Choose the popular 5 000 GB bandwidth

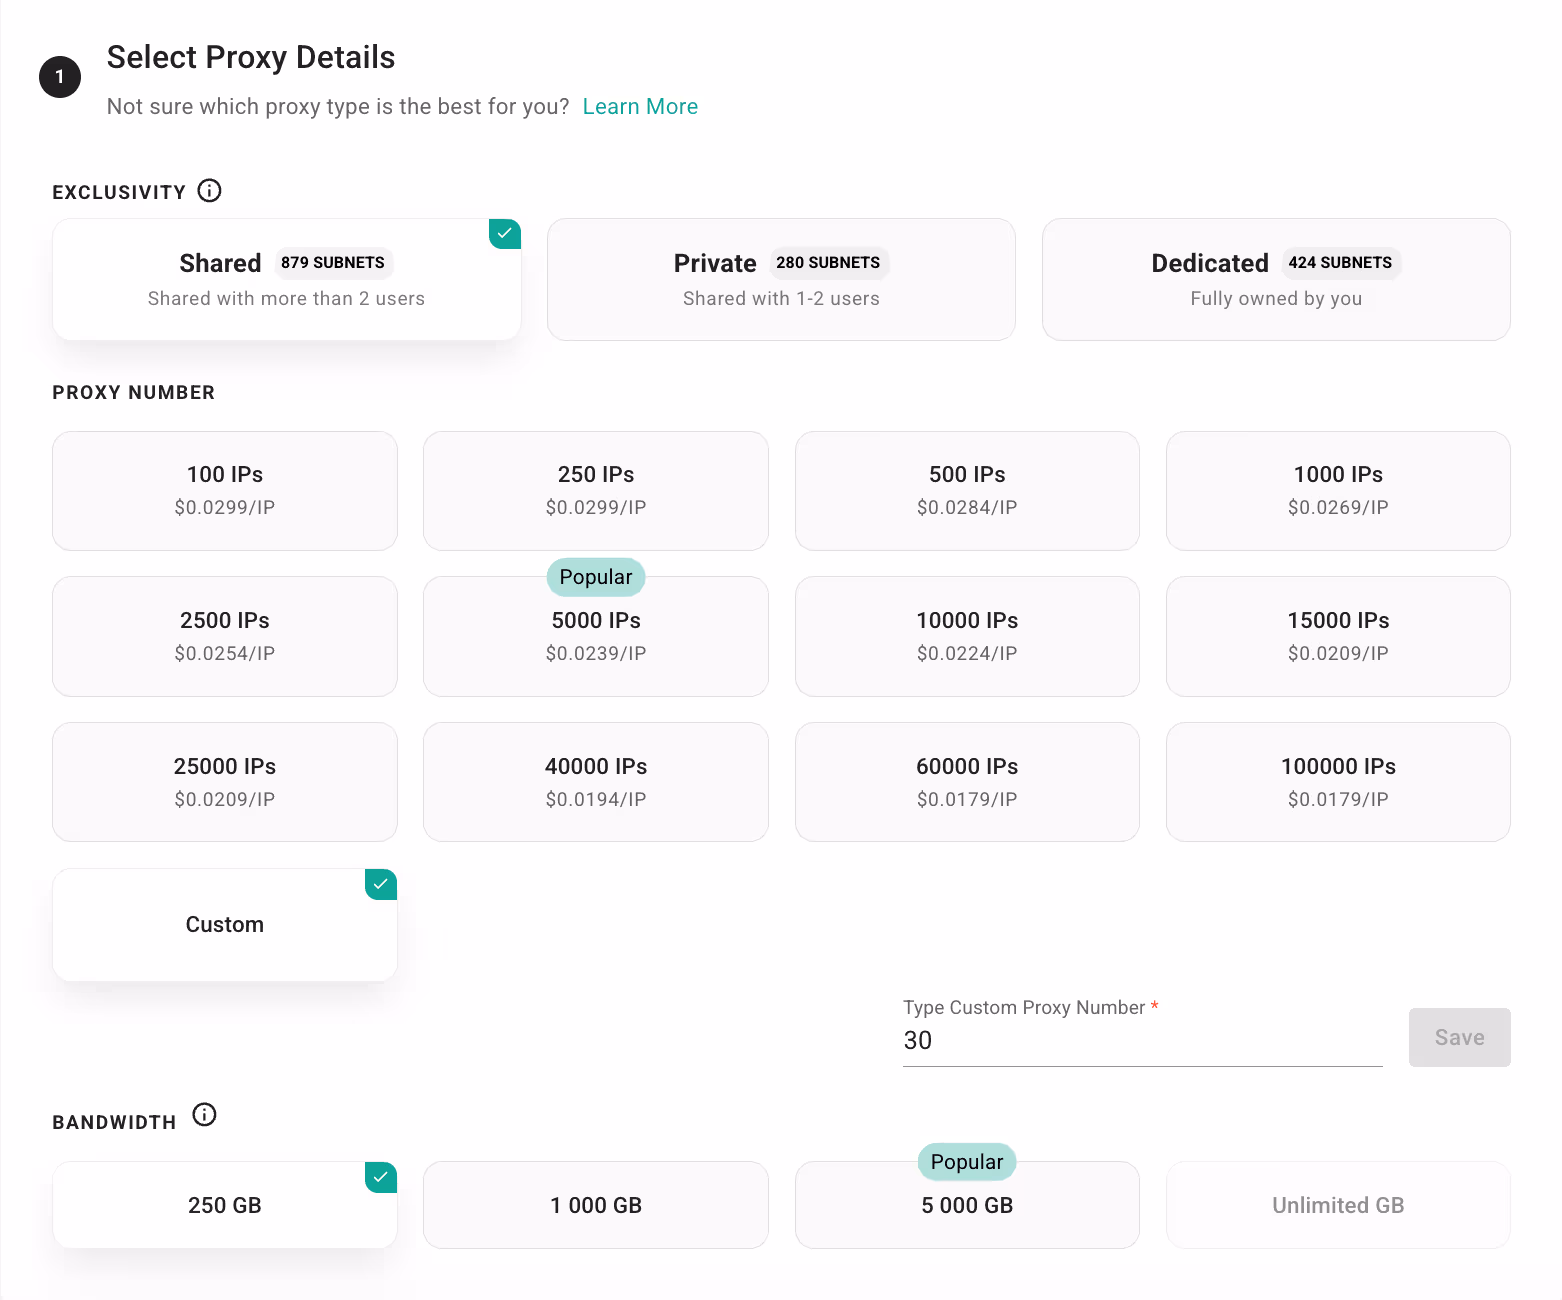click(x=967, y=1205)
